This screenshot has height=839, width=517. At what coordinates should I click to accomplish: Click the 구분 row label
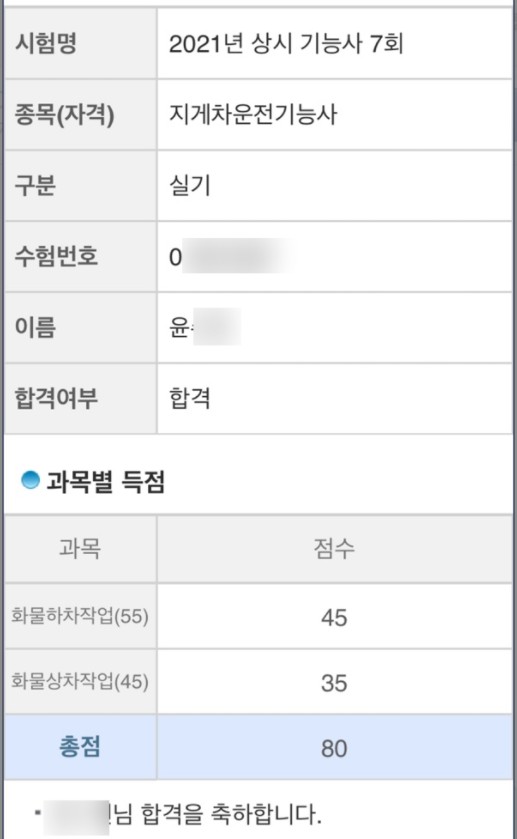pos(81,185)
